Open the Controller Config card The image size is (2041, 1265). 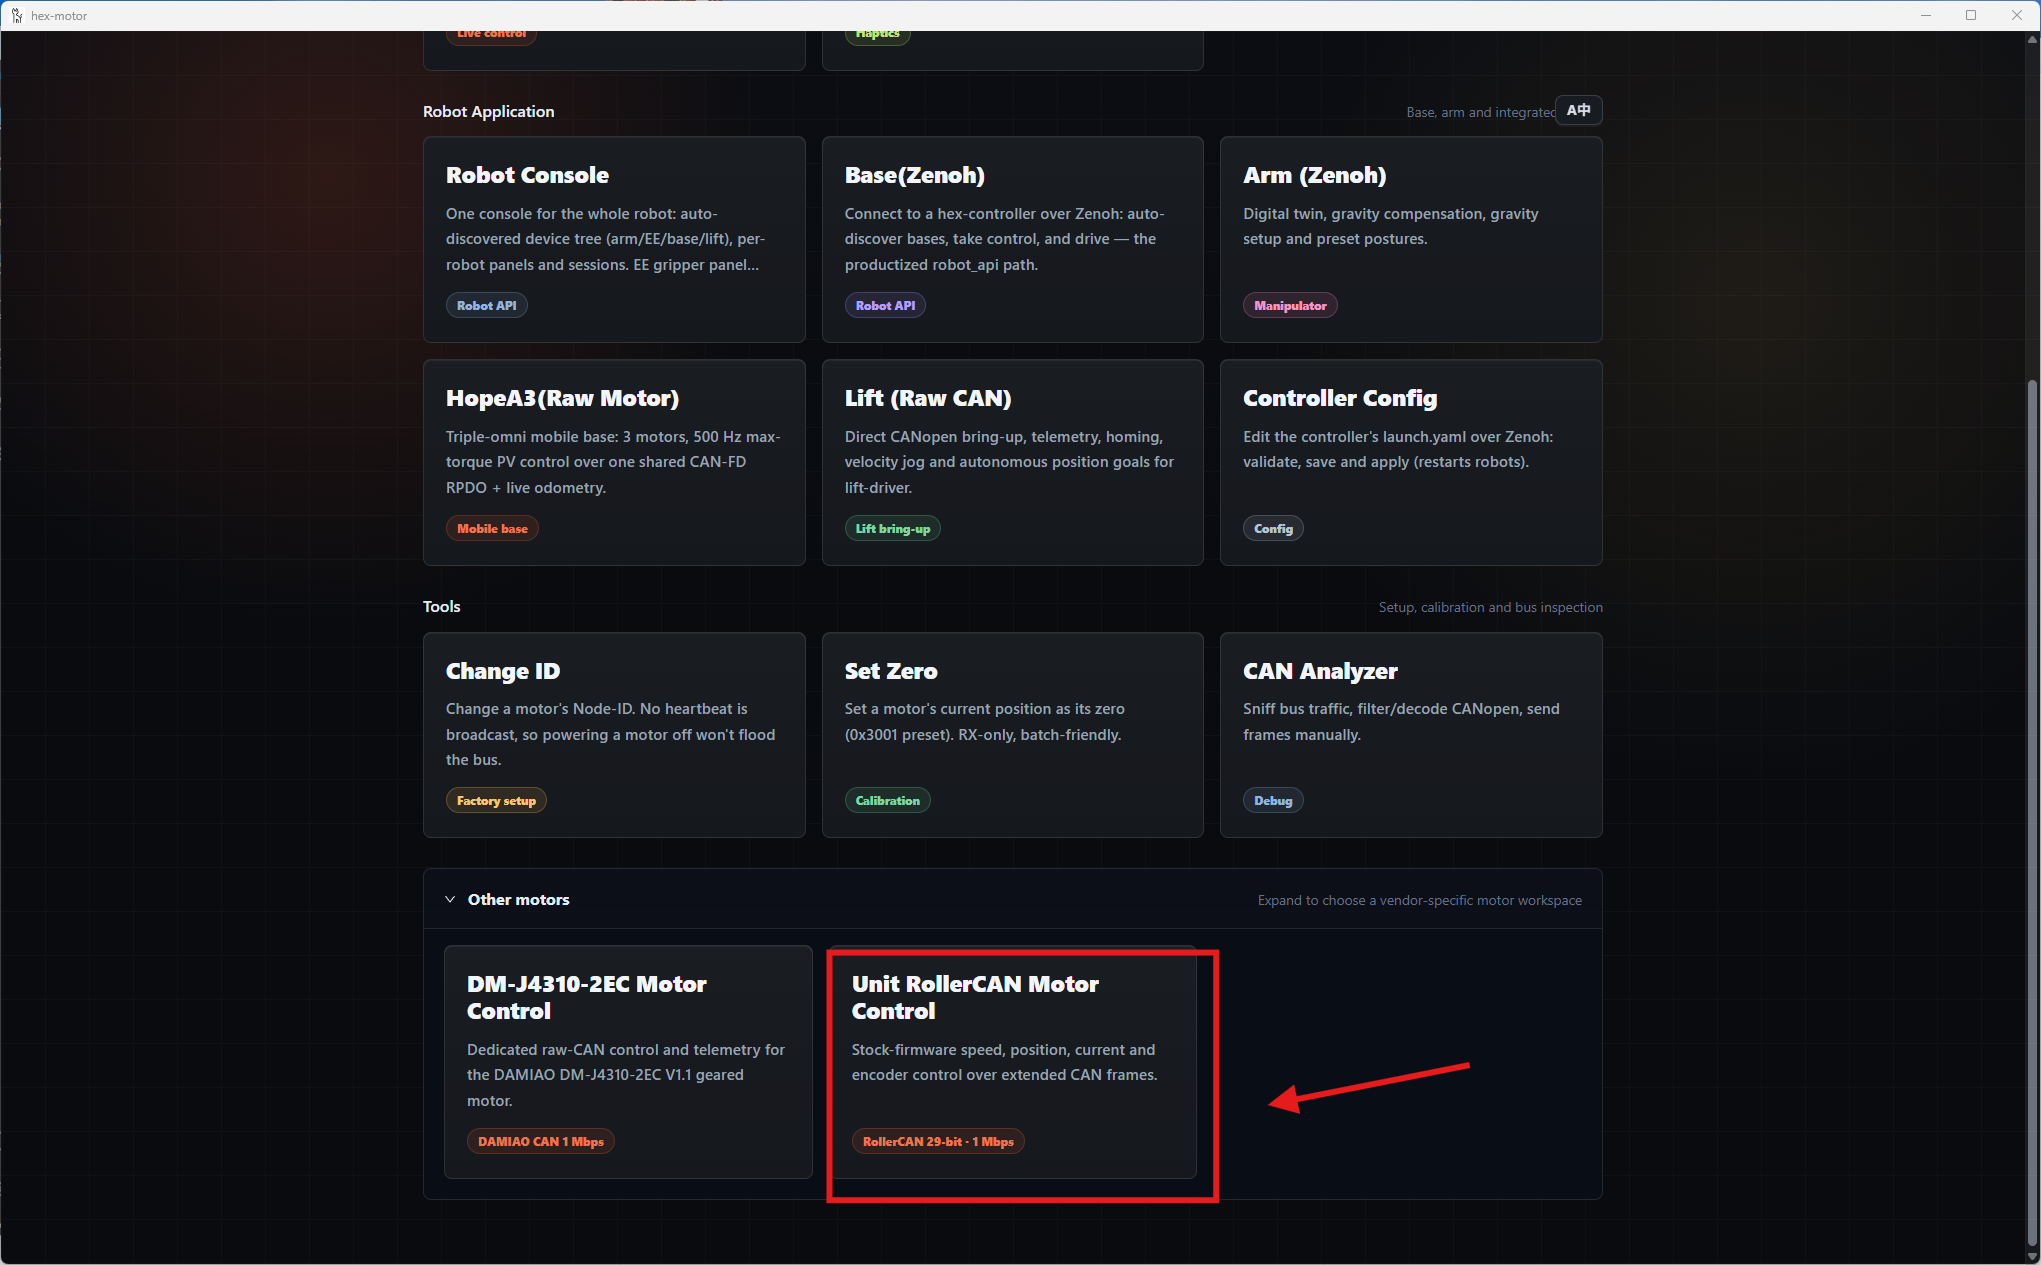1411,463
